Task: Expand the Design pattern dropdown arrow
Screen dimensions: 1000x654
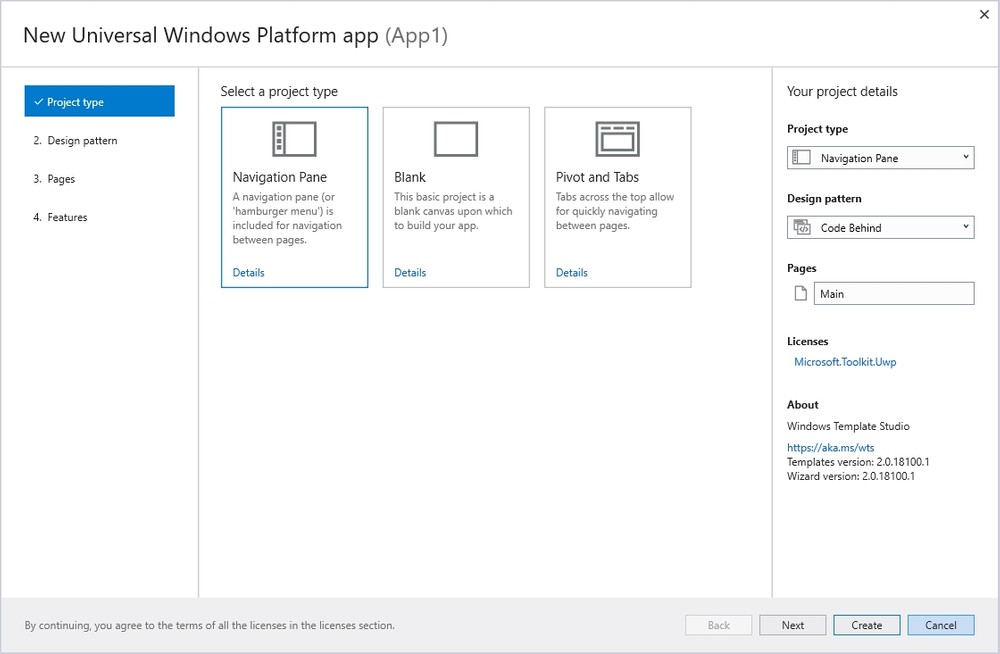Action: [966, 227]
